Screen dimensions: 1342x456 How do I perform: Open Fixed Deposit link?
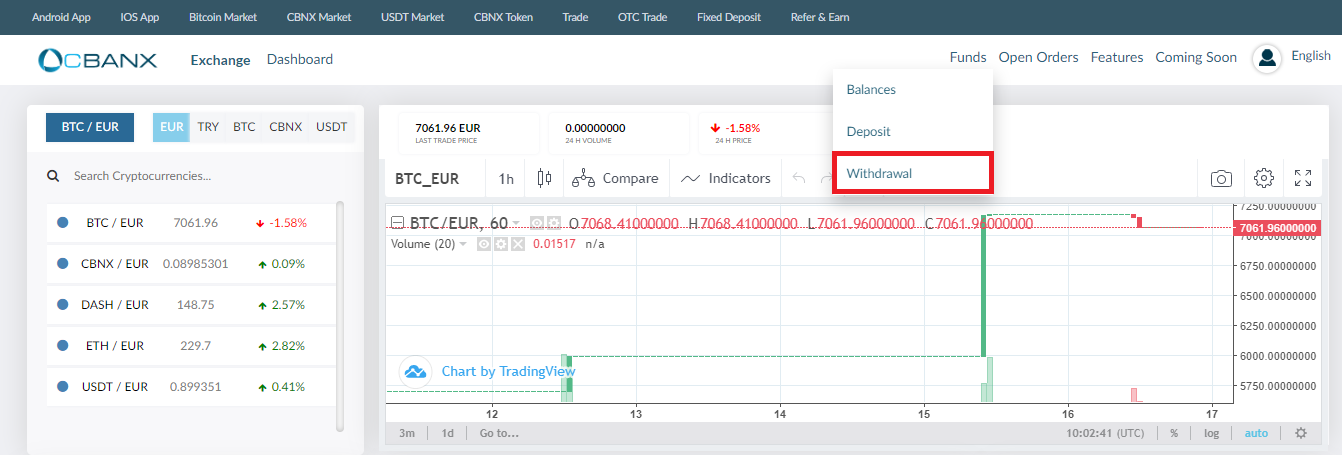coord(728,17)
